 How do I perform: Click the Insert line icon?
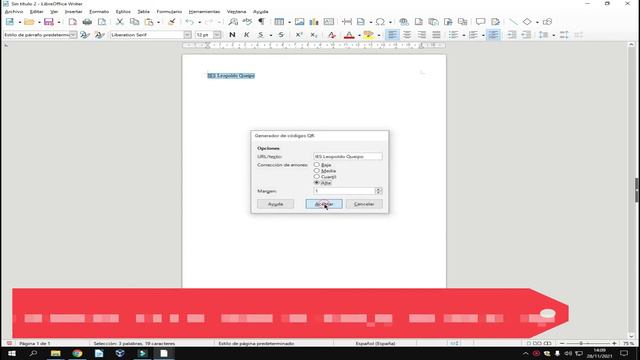pos(513,22)
